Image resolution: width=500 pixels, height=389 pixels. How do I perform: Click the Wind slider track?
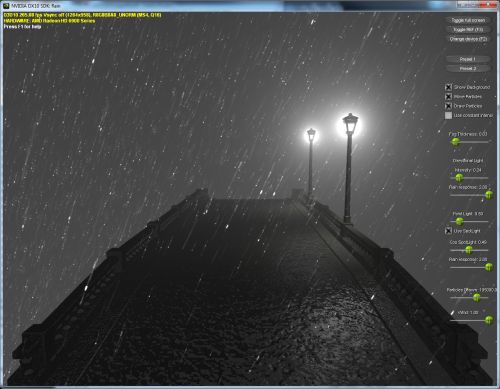click(471, 320)
